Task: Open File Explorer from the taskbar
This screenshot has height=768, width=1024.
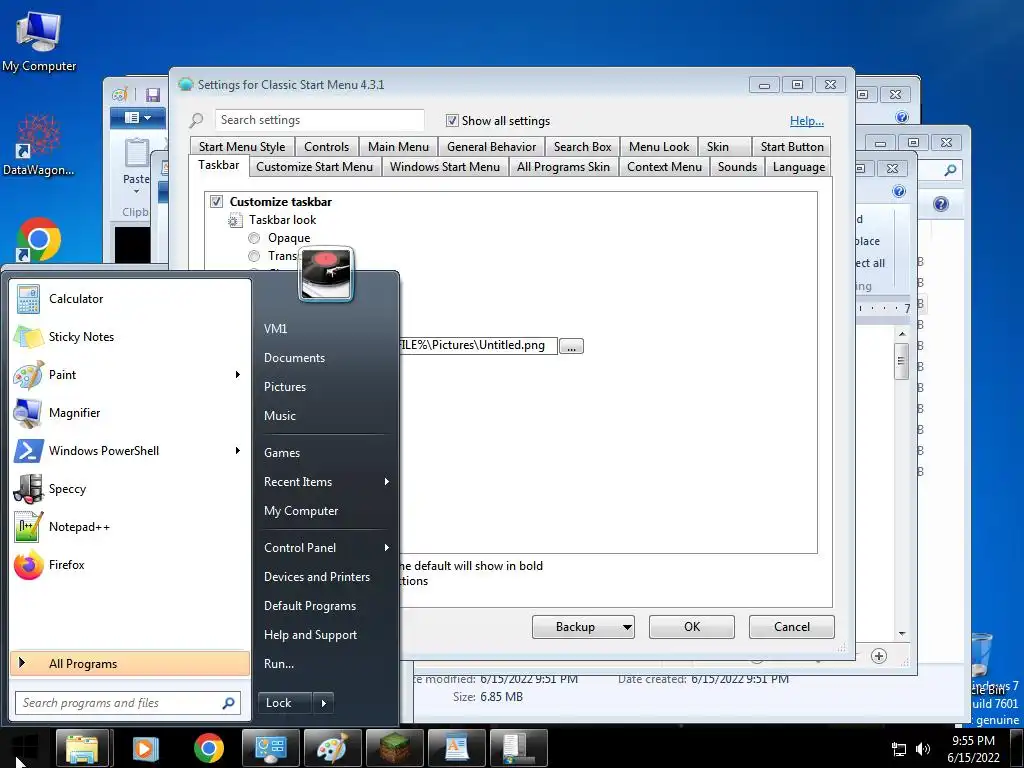Action: (x=82, y=748)
